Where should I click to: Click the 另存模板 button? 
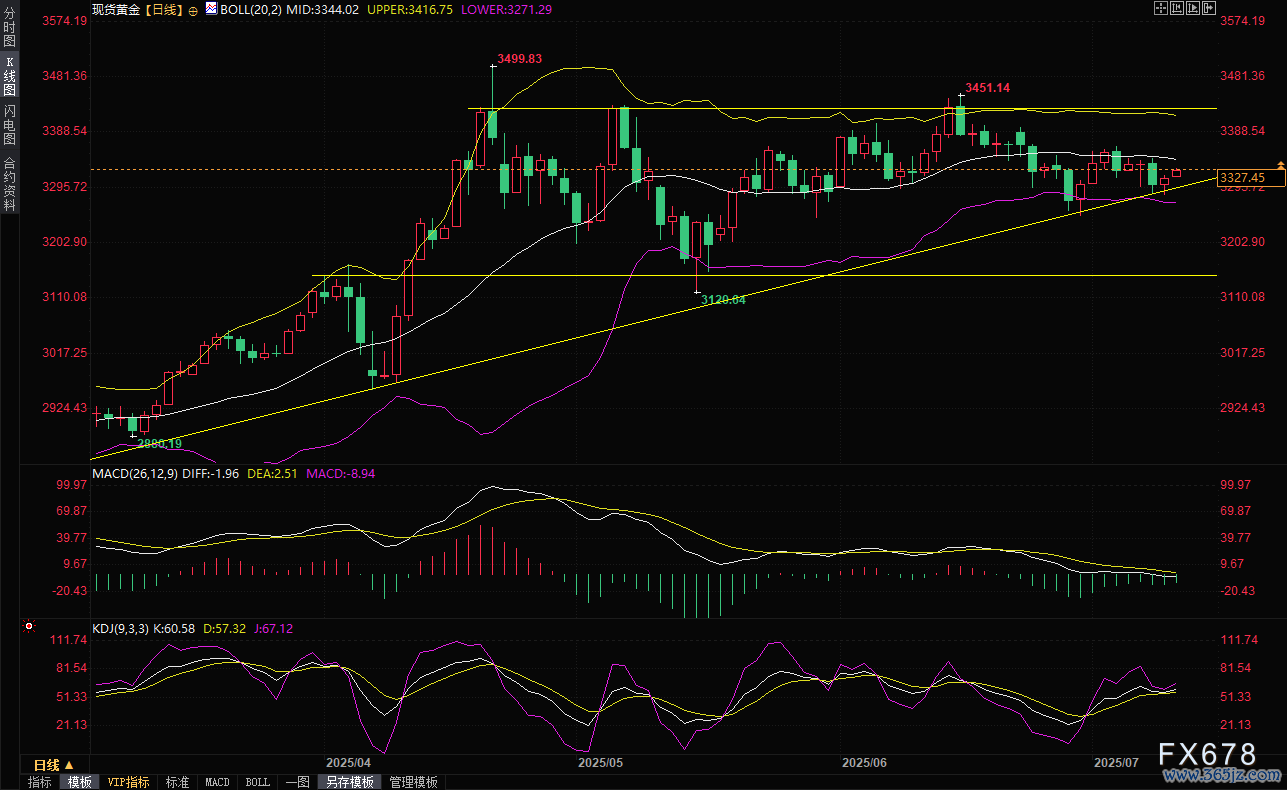point(350,782)
